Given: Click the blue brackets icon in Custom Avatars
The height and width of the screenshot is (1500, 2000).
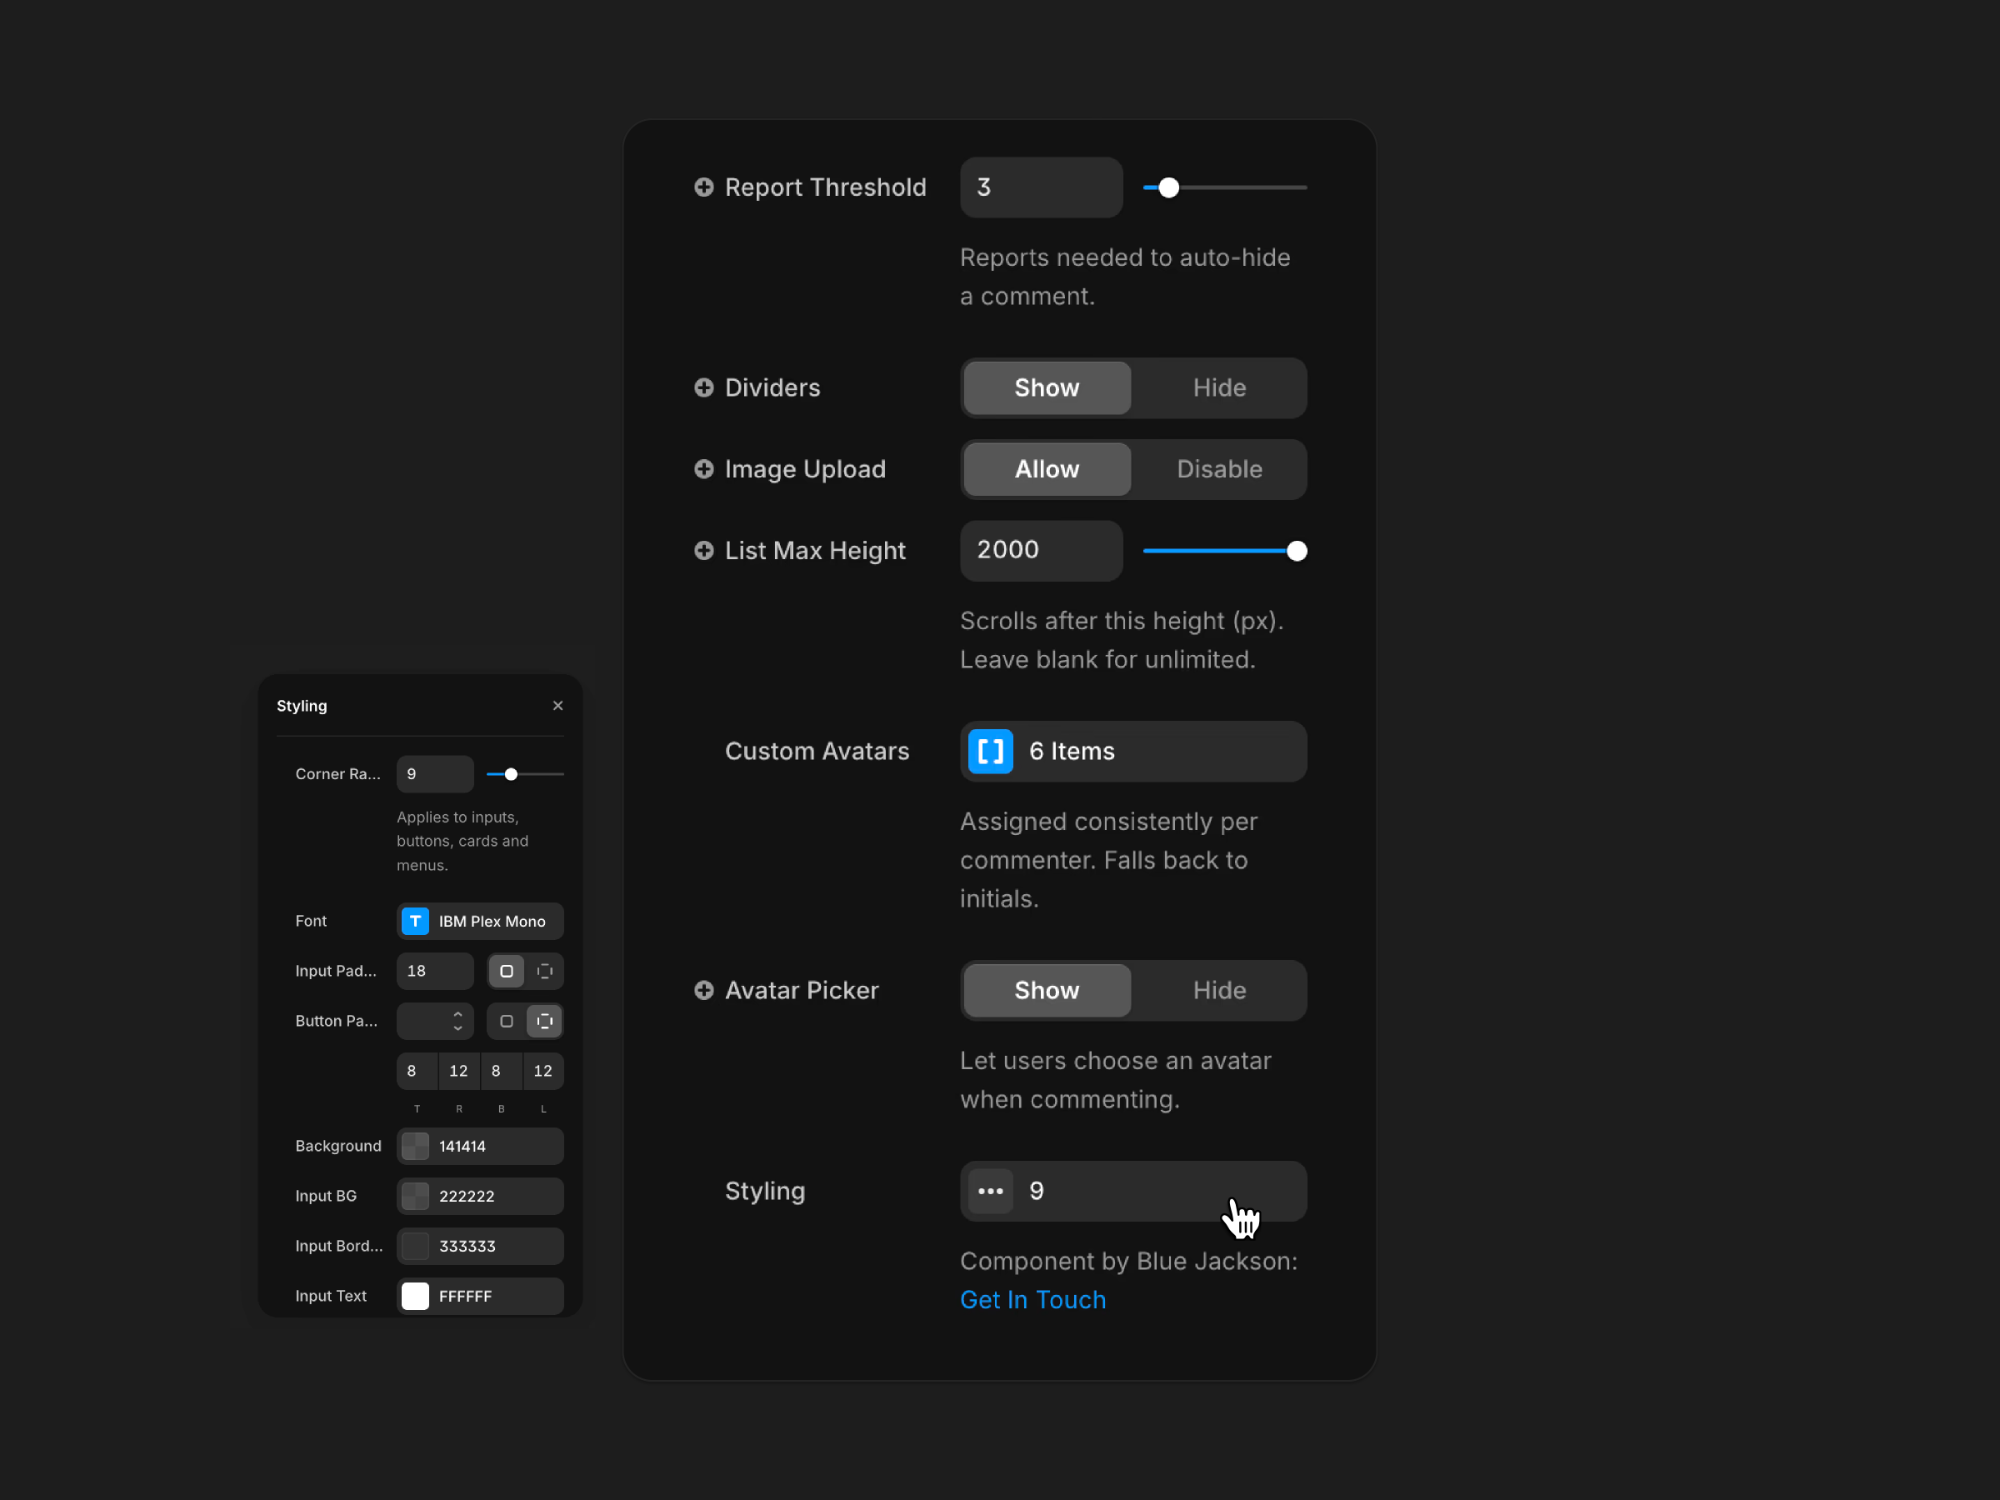Looking at the screenshot, I should click(x=990, y=751).
